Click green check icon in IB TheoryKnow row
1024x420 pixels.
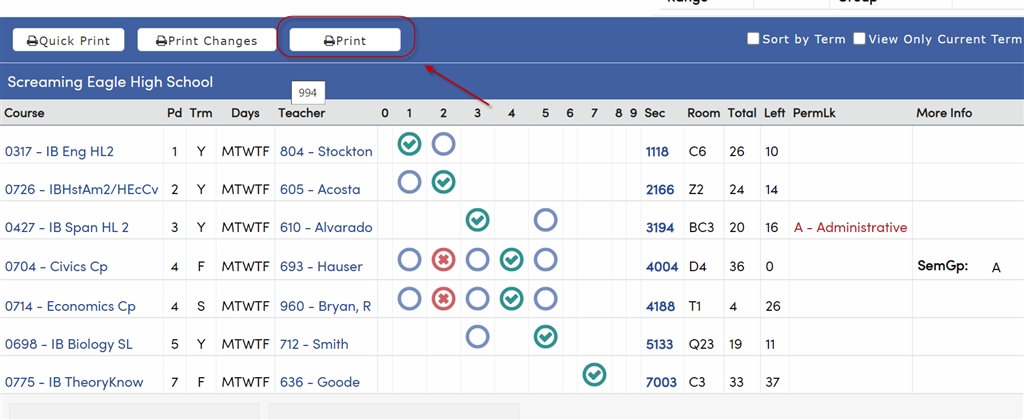pos(594,374)
